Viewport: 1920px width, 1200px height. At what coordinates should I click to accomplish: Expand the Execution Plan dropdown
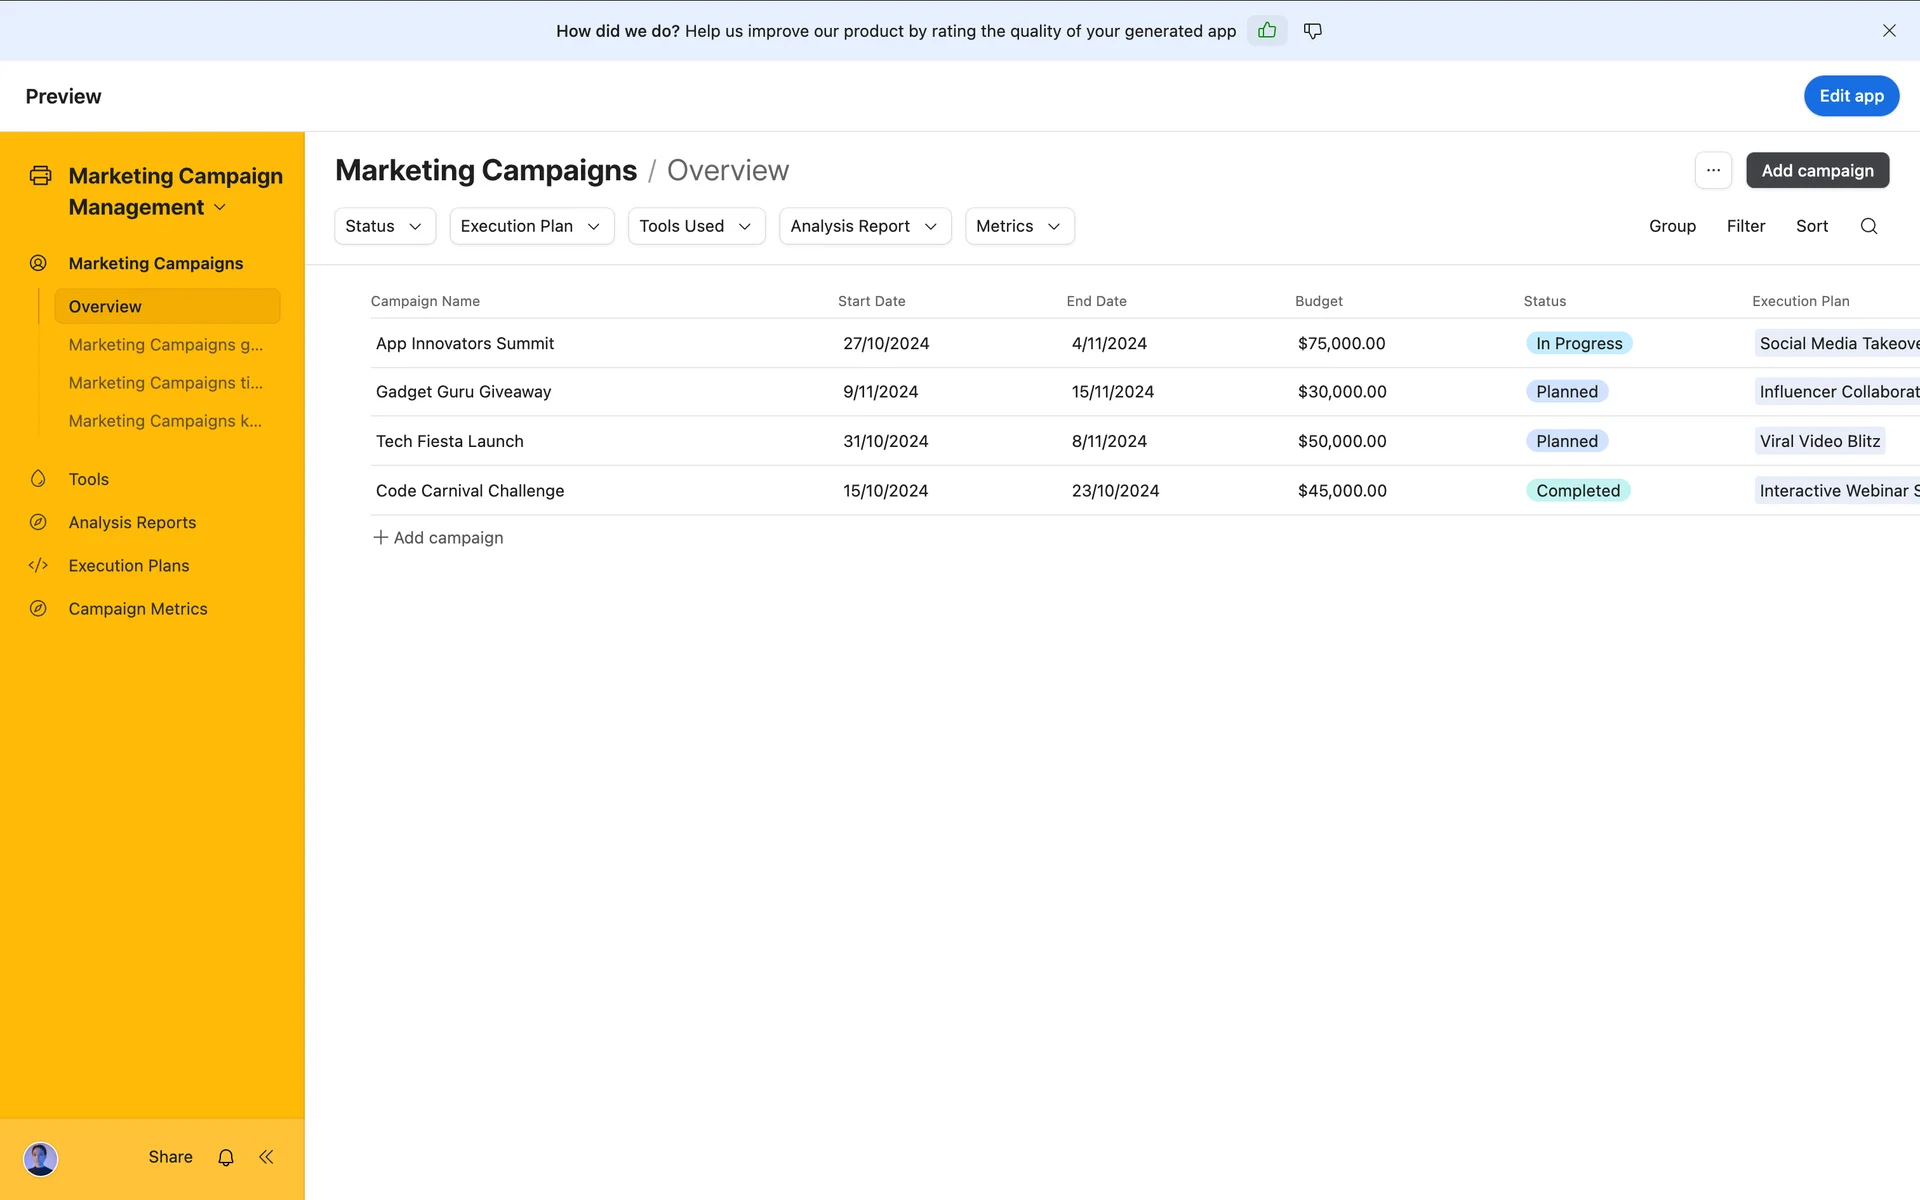[531, 226]
